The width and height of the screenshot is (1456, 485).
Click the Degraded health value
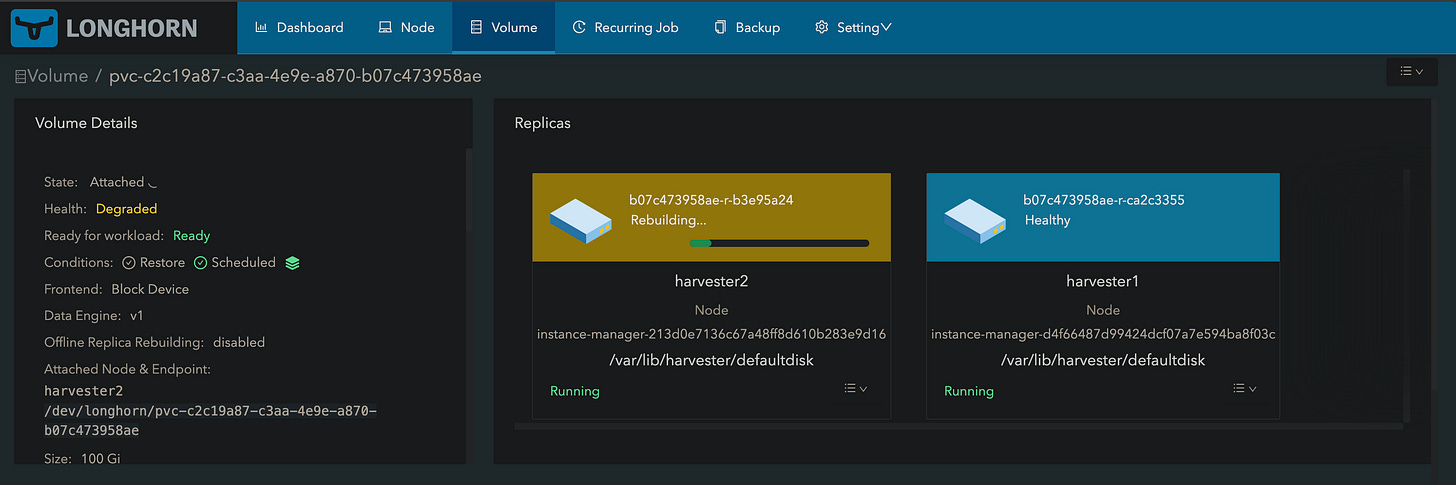[126, 209]
